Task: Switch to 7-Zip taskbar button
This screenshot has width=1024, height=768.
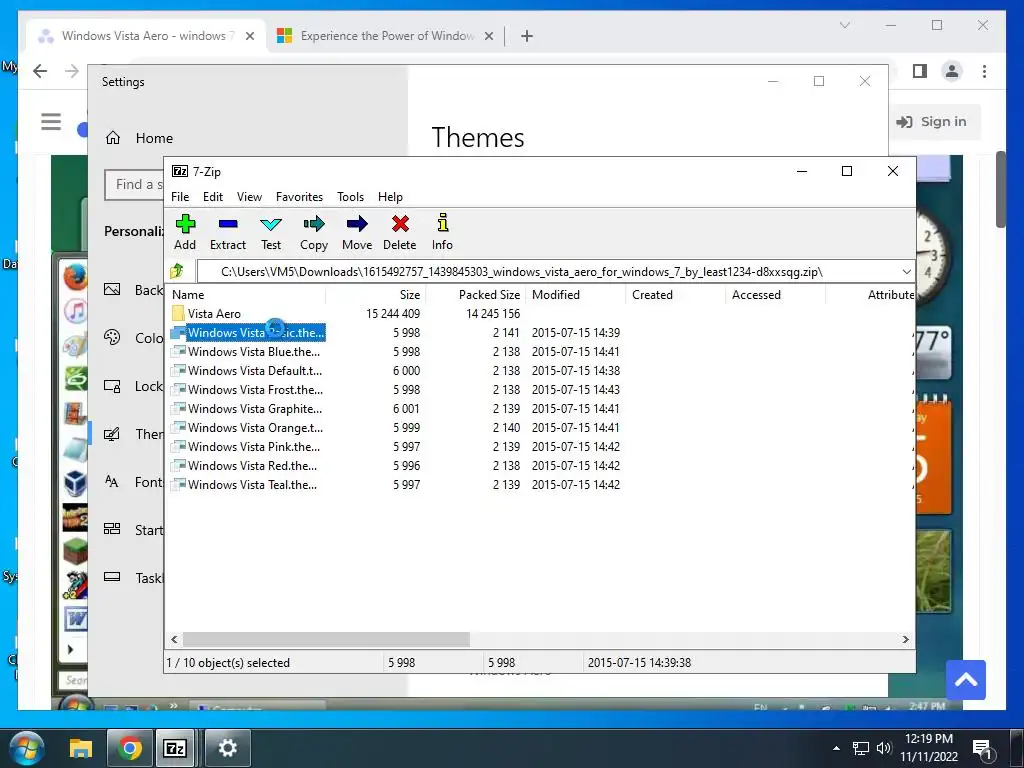Action: [174, 748]
